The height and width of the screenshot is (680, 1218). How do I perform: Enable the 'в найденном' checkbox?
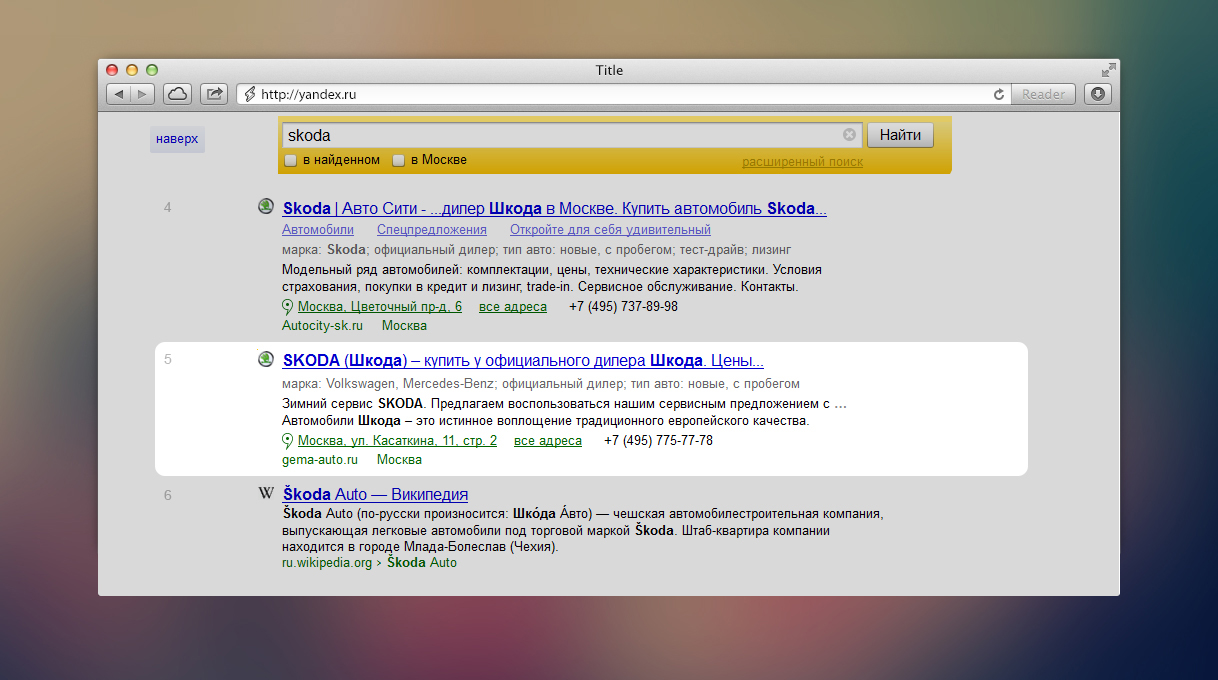pos(290,160)
